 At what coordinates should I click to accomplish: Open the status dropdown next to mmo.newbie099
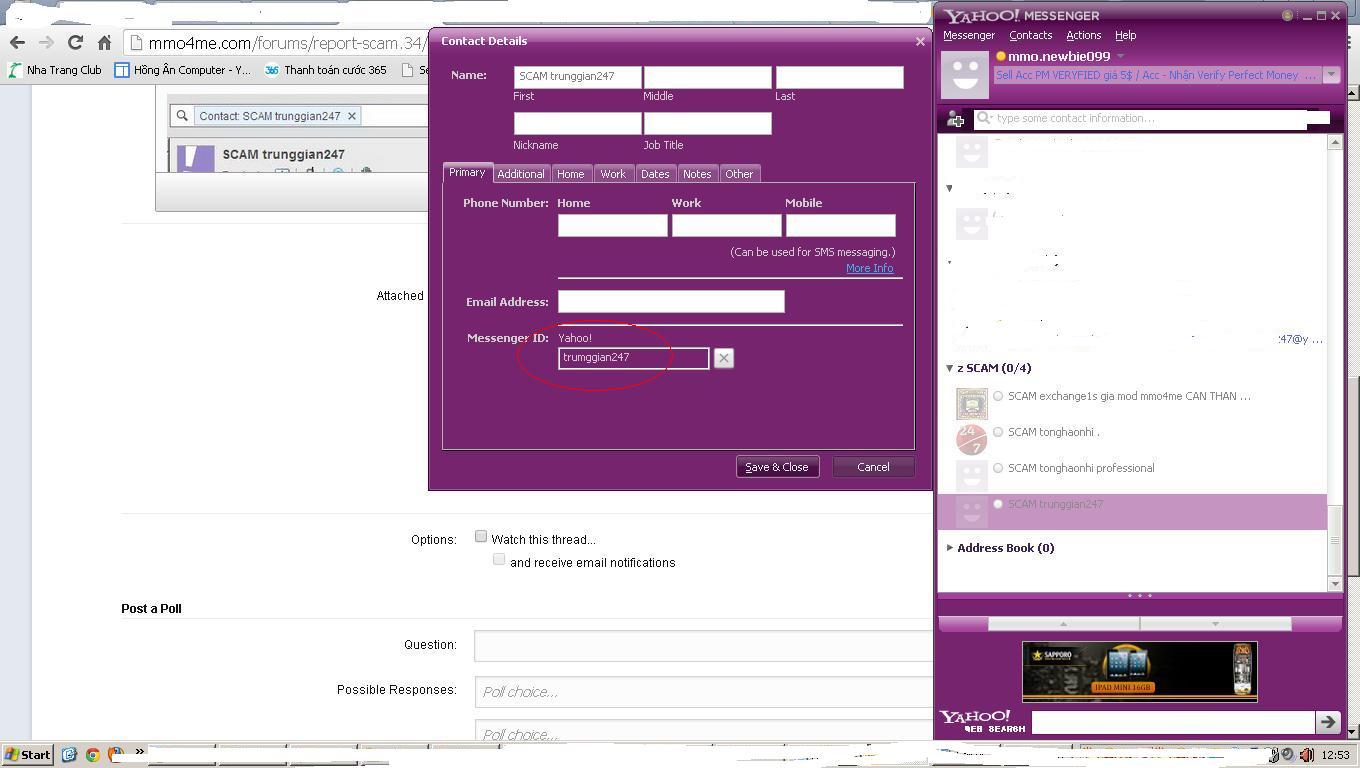pos(1120,56)
